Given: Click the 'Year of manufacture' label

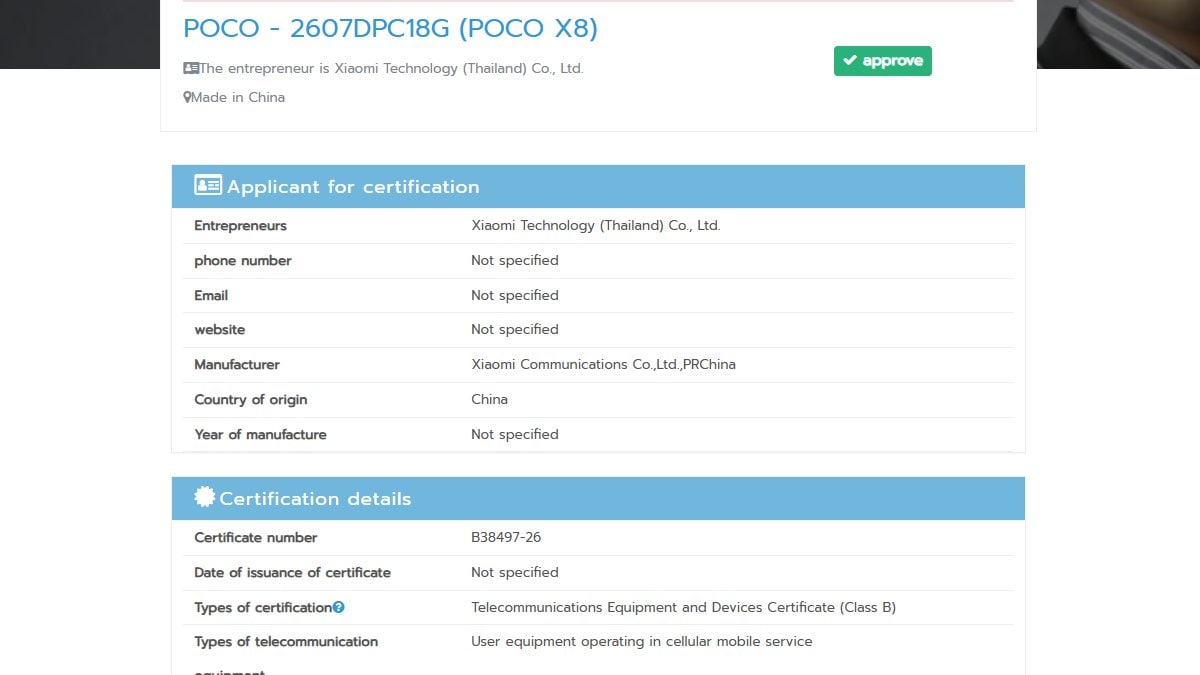Looking at the screenshot, I should 260,434.
